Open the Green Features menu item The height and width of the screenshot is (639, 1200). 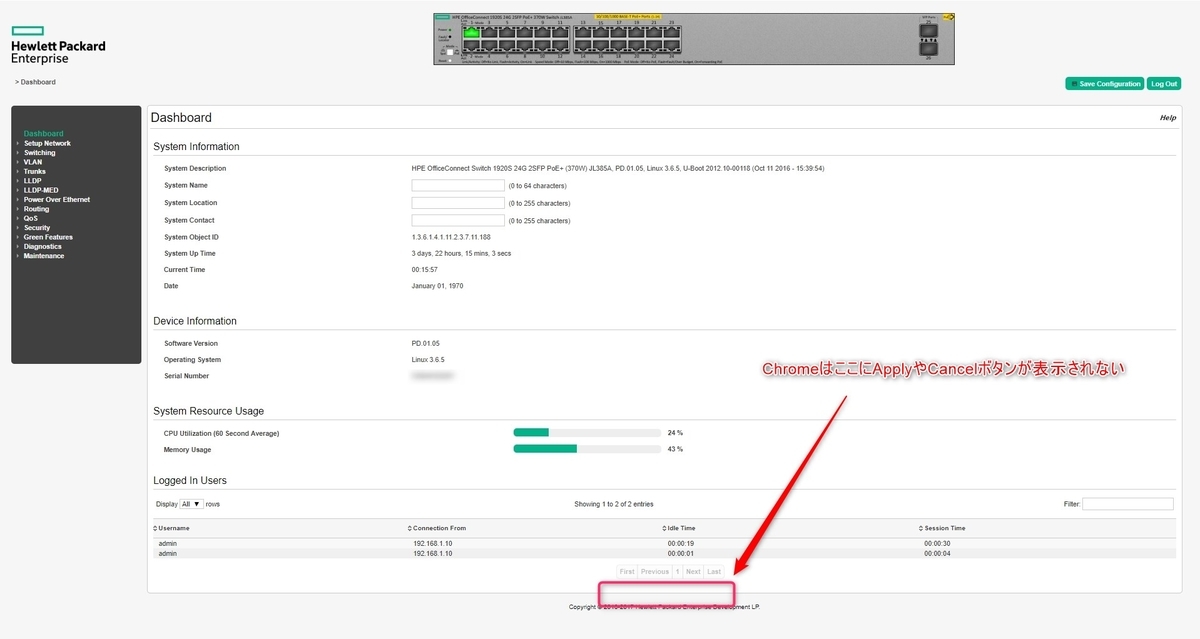click(48, 237)
